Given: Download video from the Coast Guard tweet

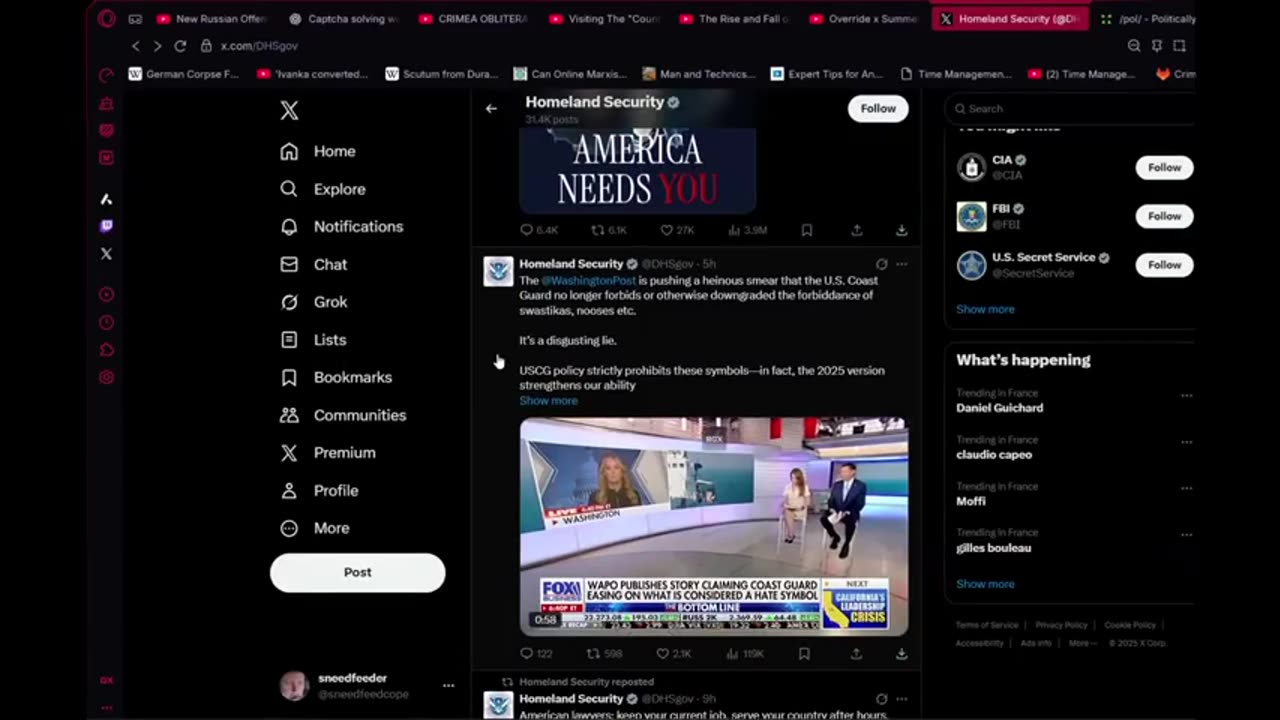Looking at the screenshot, I should (901, 654).
